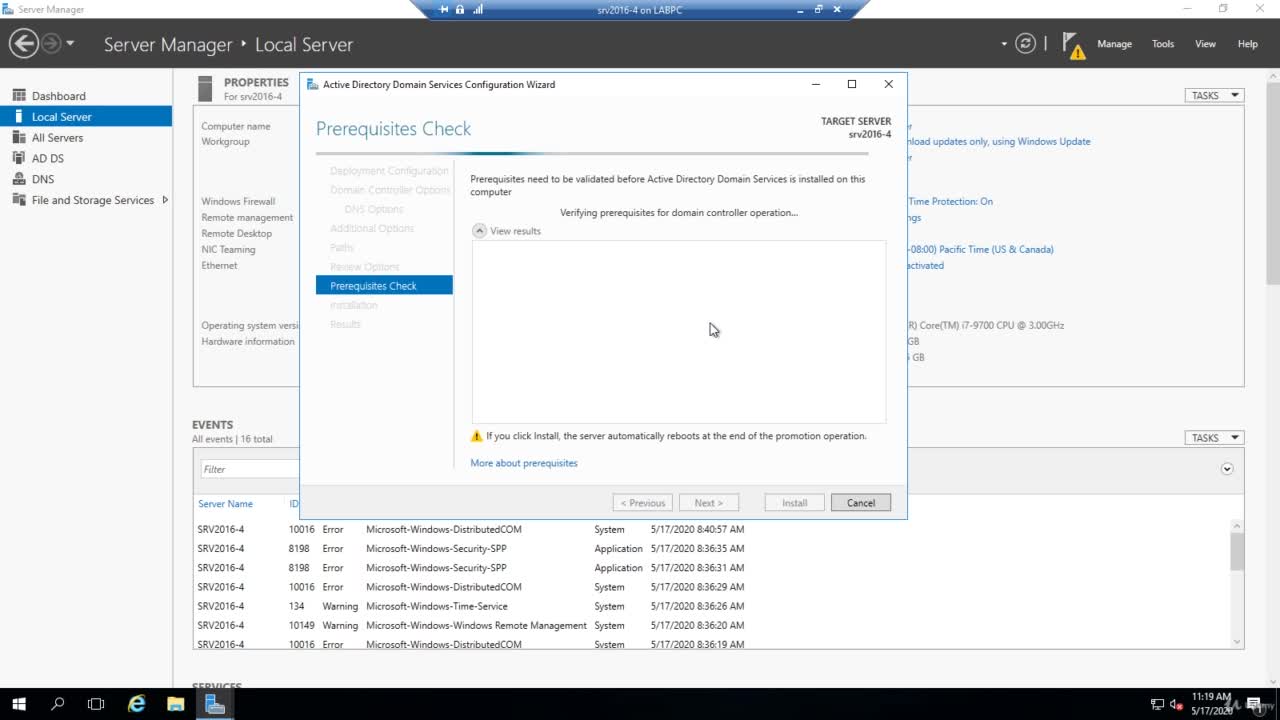The height and width of the screenshot is (720, 1280).
Task: Open the notifications flag with warning
Action: [x=1074, y=45]
